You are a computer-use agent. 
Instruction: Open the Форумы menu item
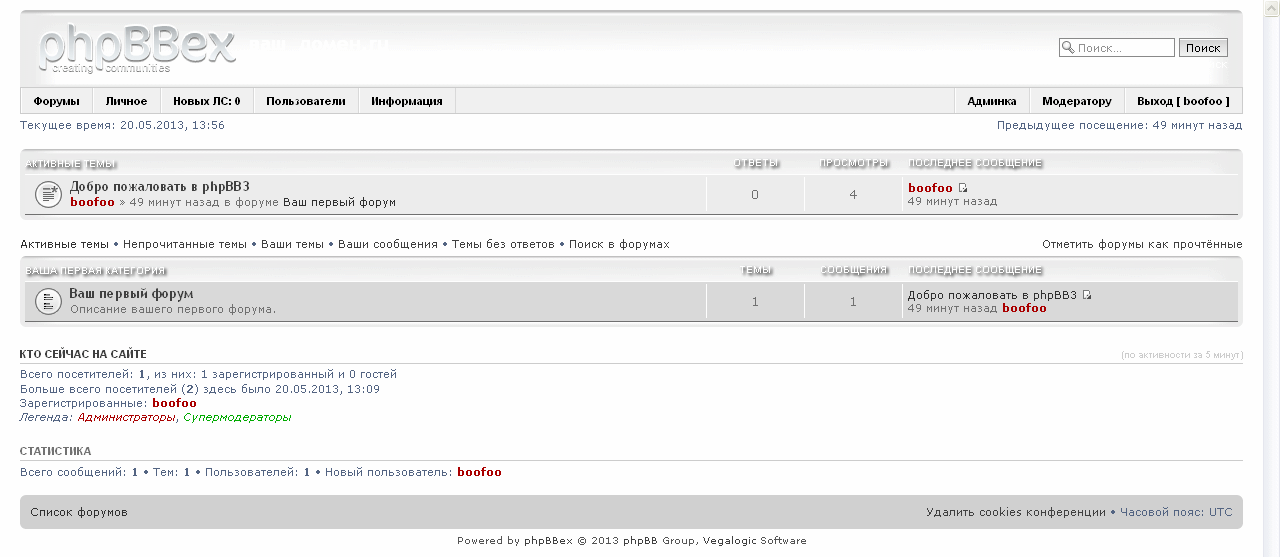coord(56,101)
